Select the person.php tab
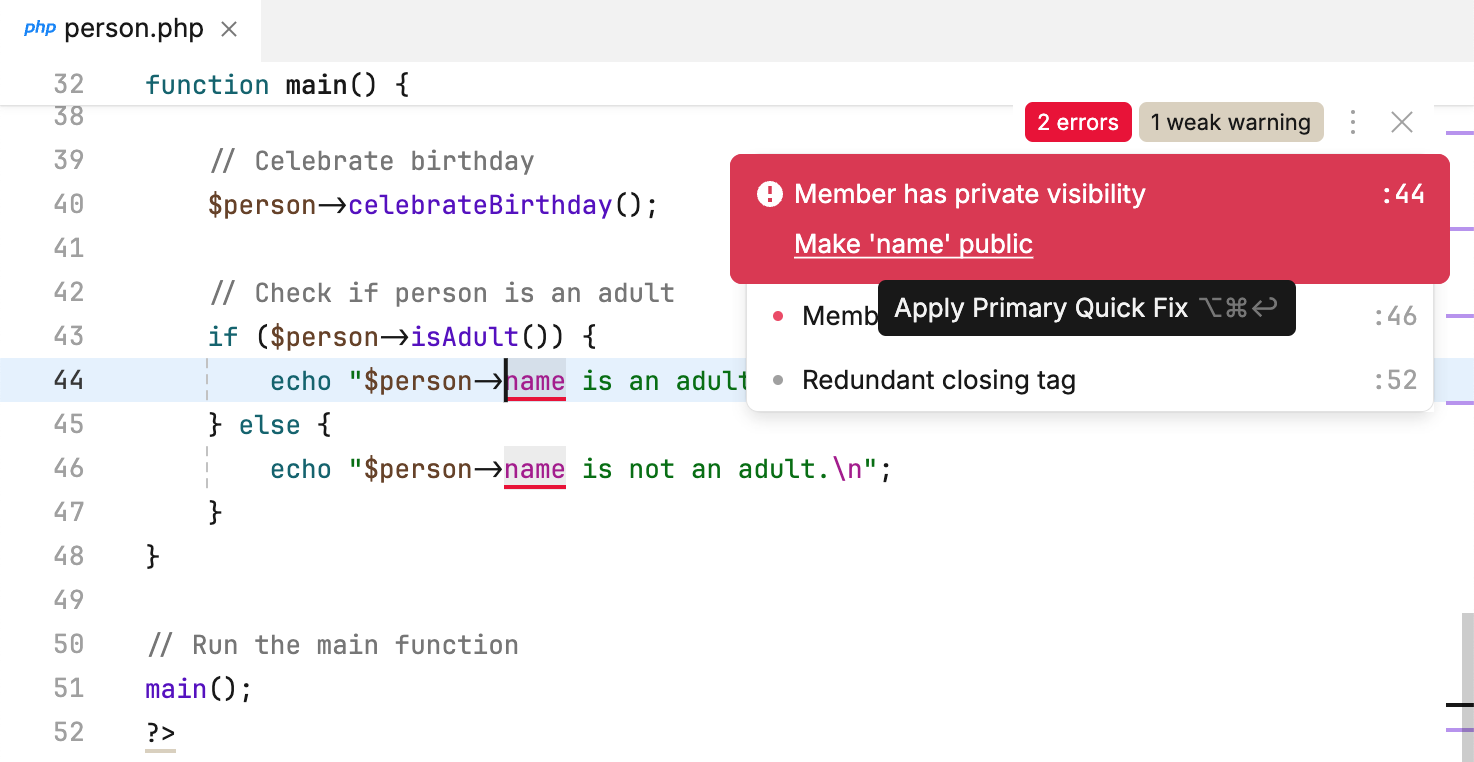Screen dimensions: 1474x762 pos(133,30)
